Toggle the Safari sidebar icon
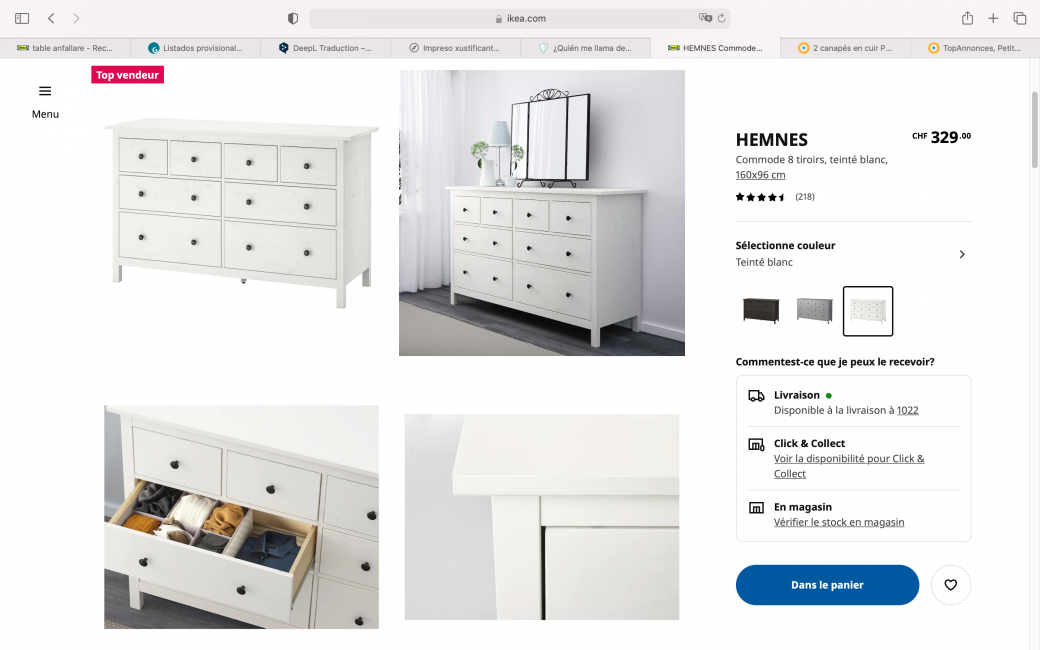Screen dimensions: 1040x650 tap(22, 19)
